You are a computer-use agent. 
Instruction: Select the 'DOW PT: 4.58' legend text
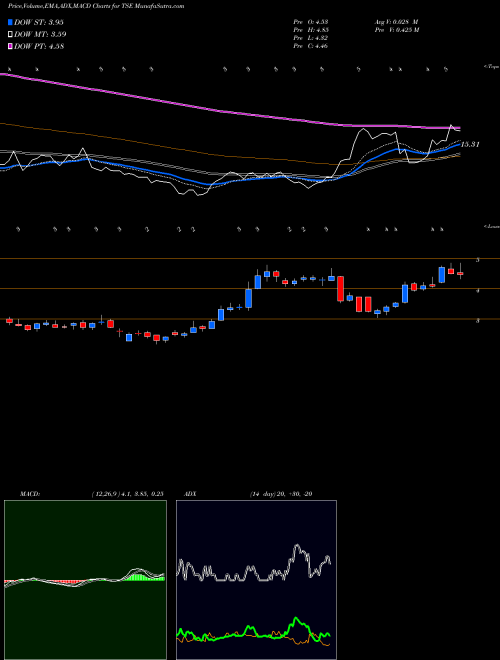(x=39, y=47)
